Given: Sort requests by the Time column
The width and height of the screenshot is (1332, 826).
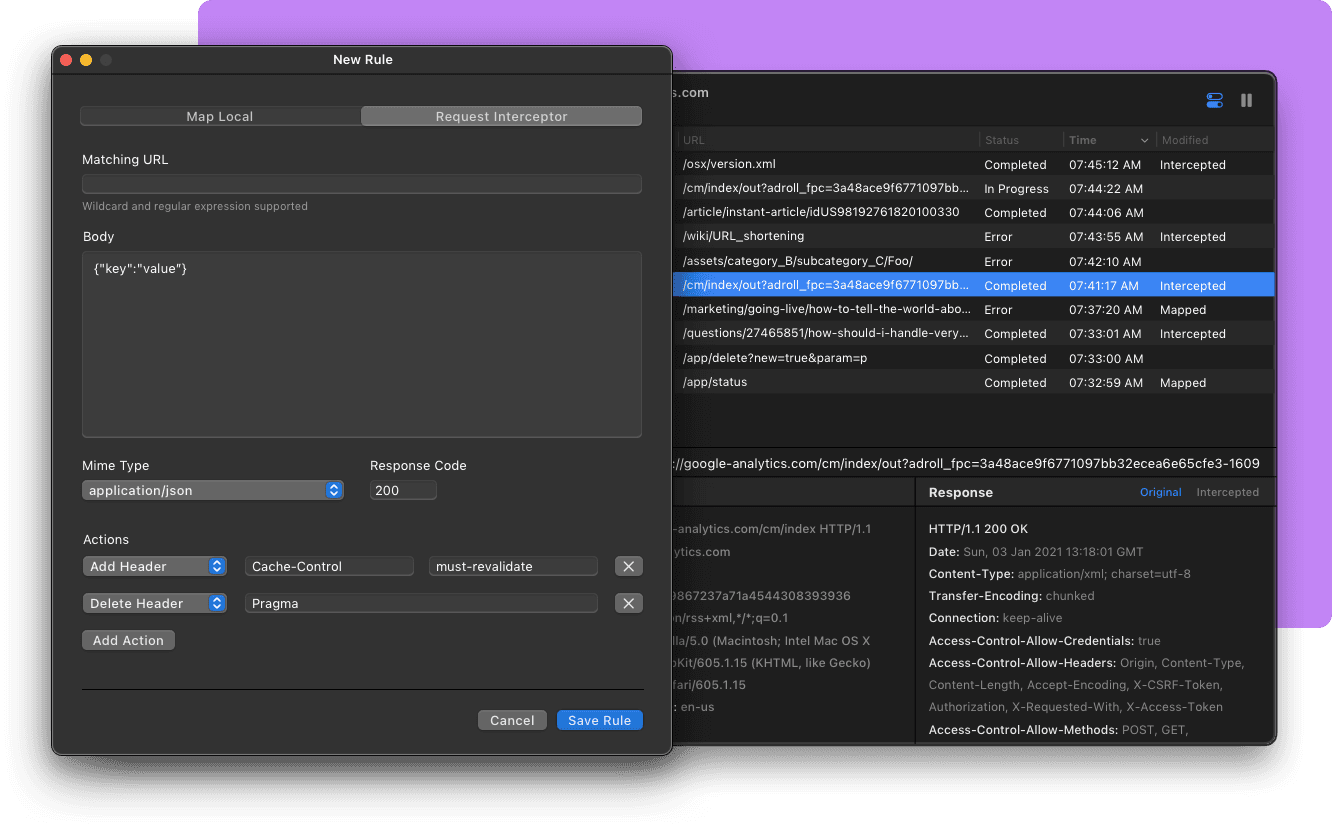Looking at the screenshot, I should [x=1083, y=139].
